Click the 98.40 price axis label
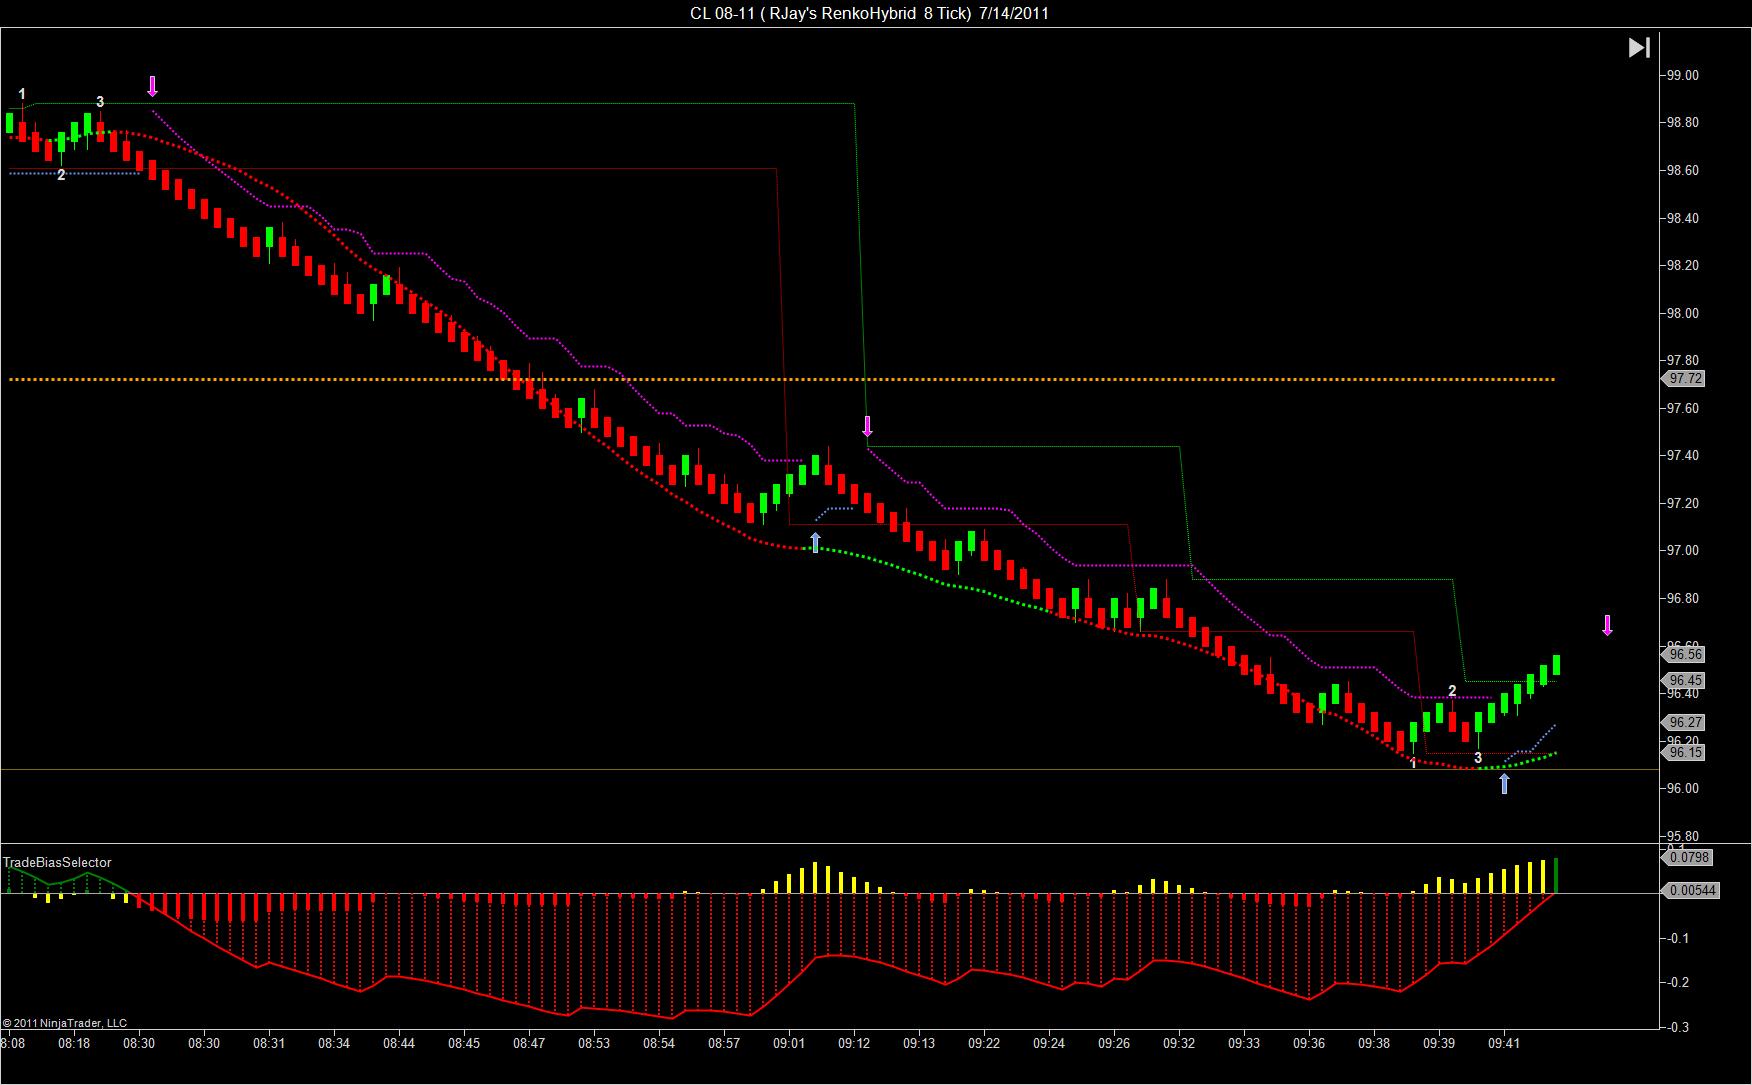1752x1085 pixels. [x=1681, y=219]
